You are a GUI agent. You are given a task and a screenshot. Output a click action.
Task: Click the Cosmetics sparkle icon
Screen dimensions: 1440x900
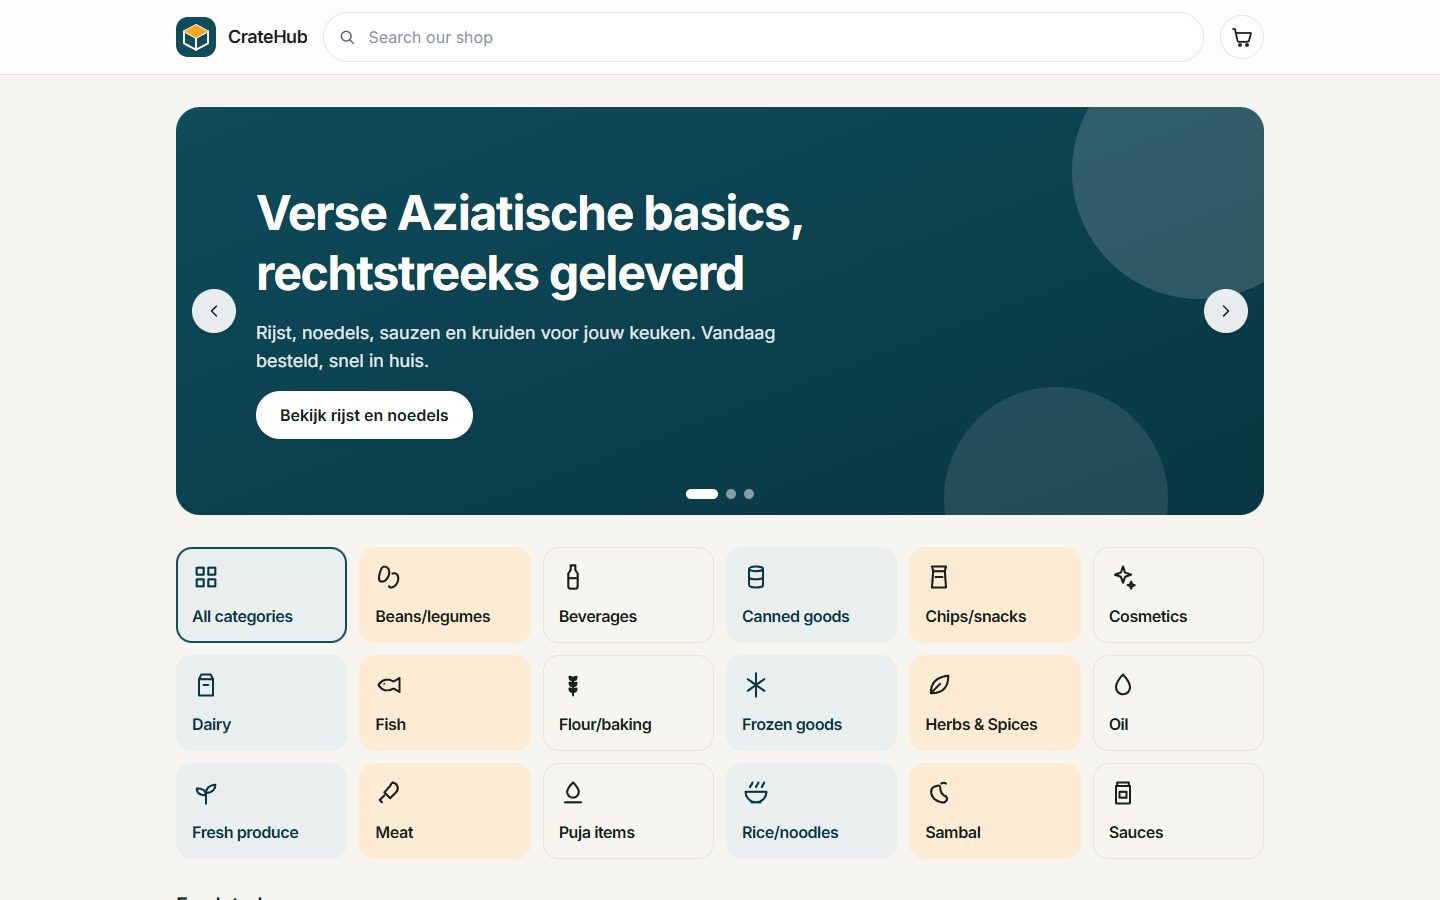coord(1124,577)
